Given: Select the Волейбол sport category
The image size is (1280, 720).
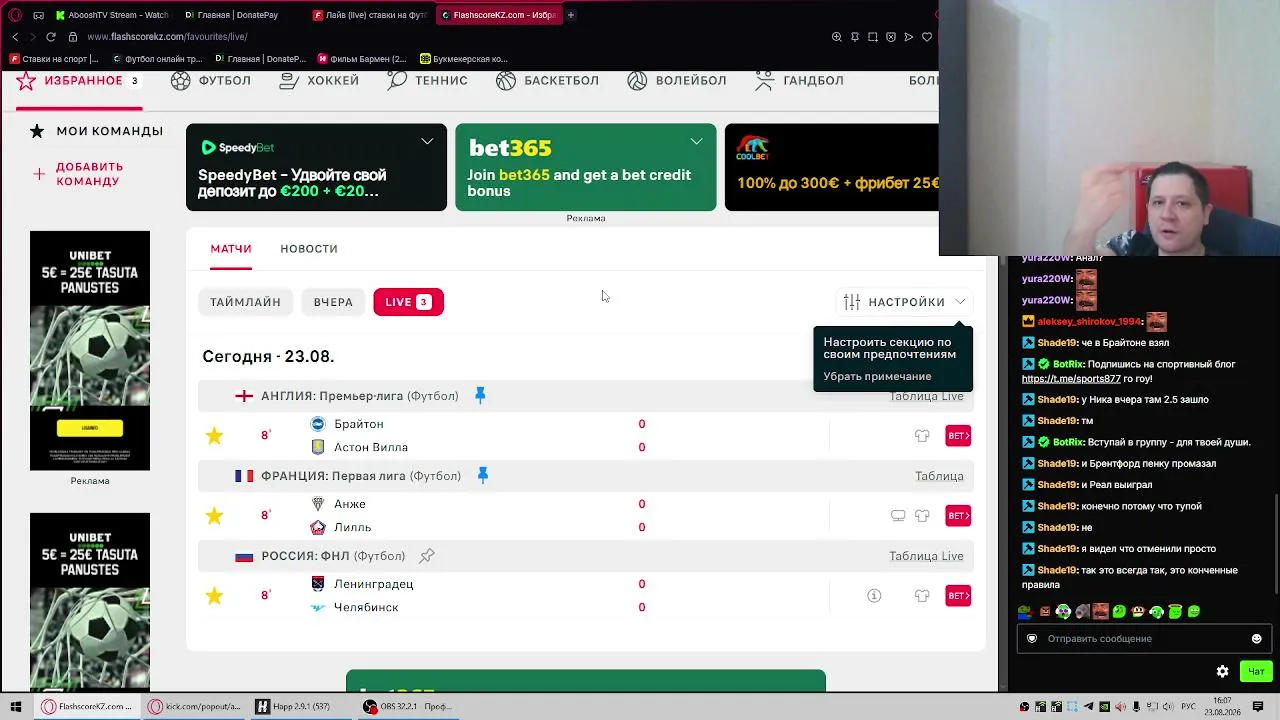Looking at the screenshot, I should point(677,81).
